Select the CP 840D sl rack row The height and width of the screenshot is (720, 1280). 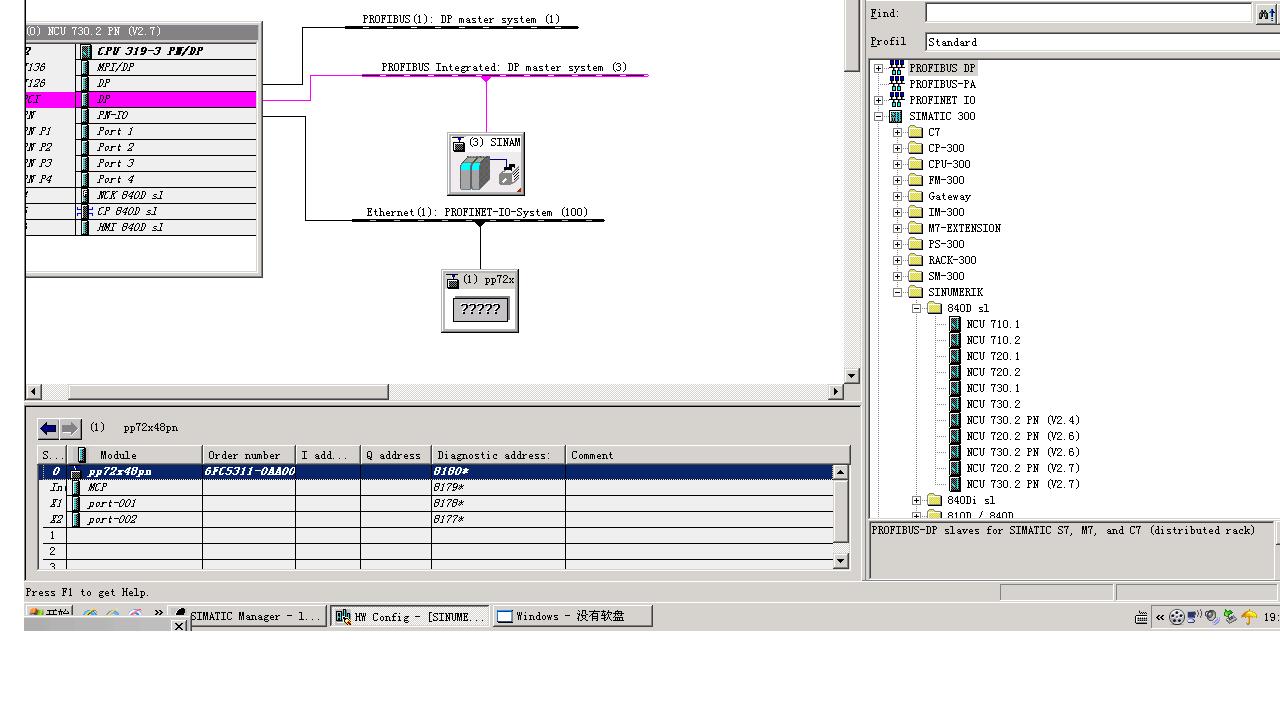click(142, 211)
